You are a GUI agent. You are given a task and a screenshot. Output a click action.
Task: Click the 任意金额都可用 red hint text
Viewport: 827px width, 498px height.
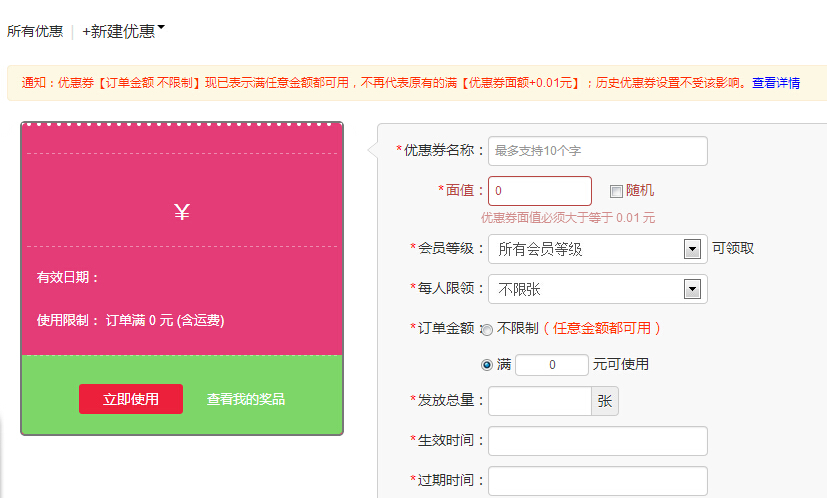(602, 328)
